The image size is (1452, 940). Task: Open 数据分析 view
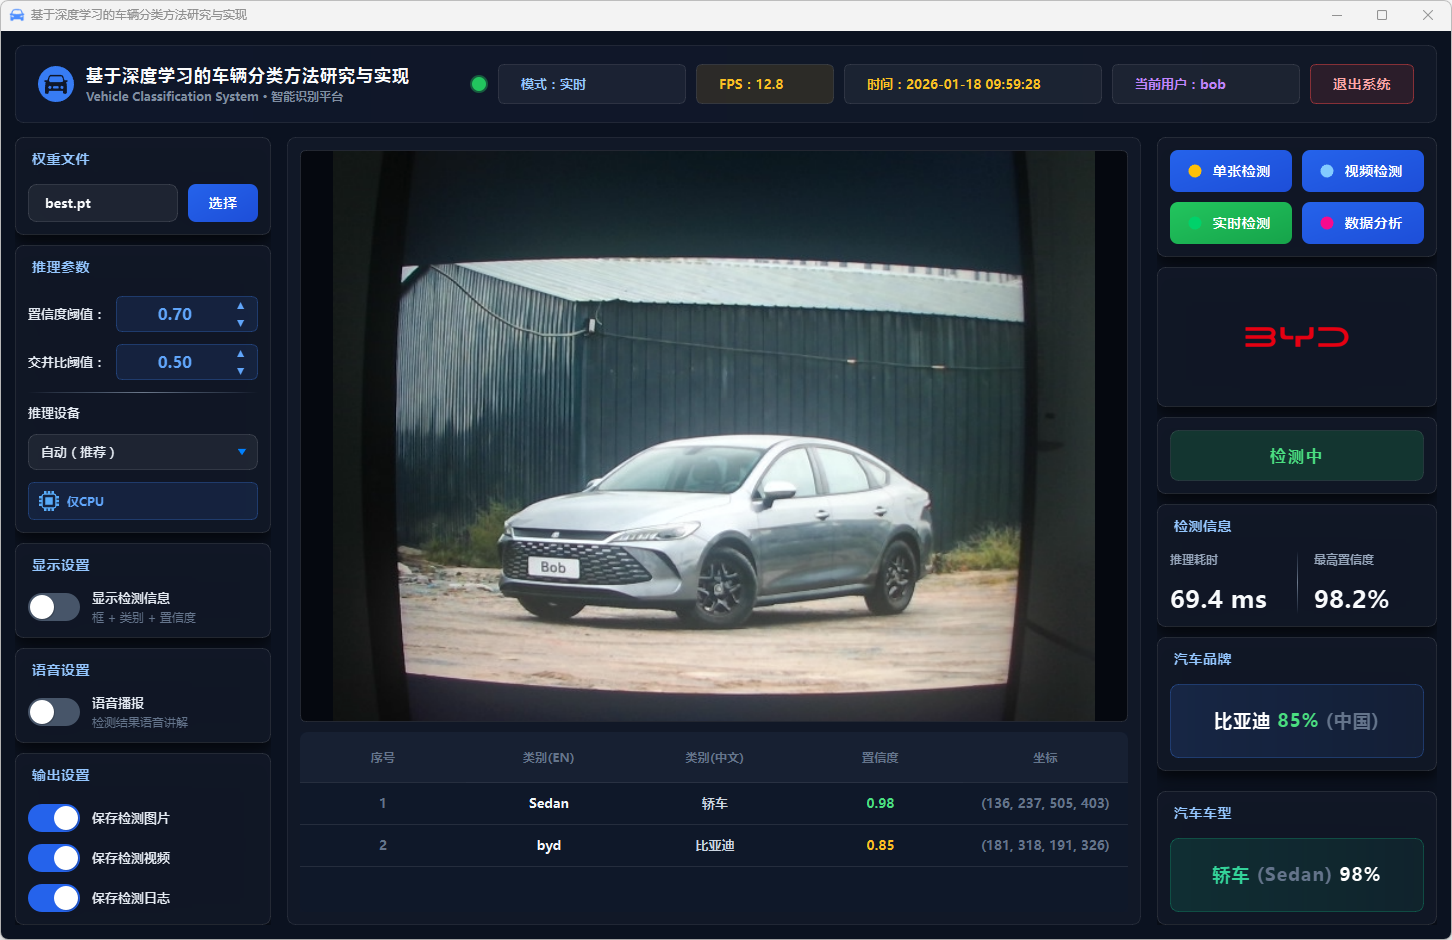tap(1363, 223)
